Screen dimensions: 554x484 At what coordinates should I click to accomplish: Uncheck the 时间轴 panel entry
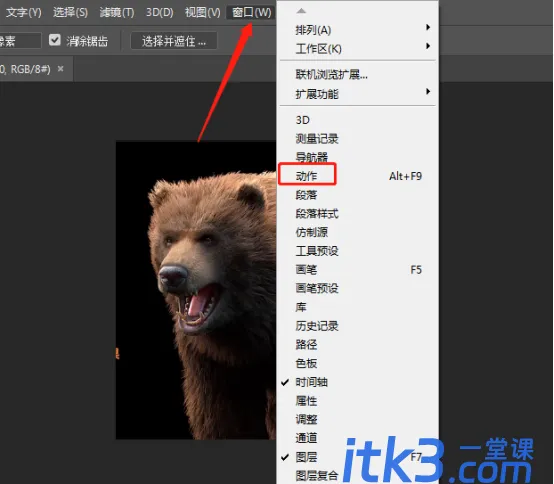point(358,382)
